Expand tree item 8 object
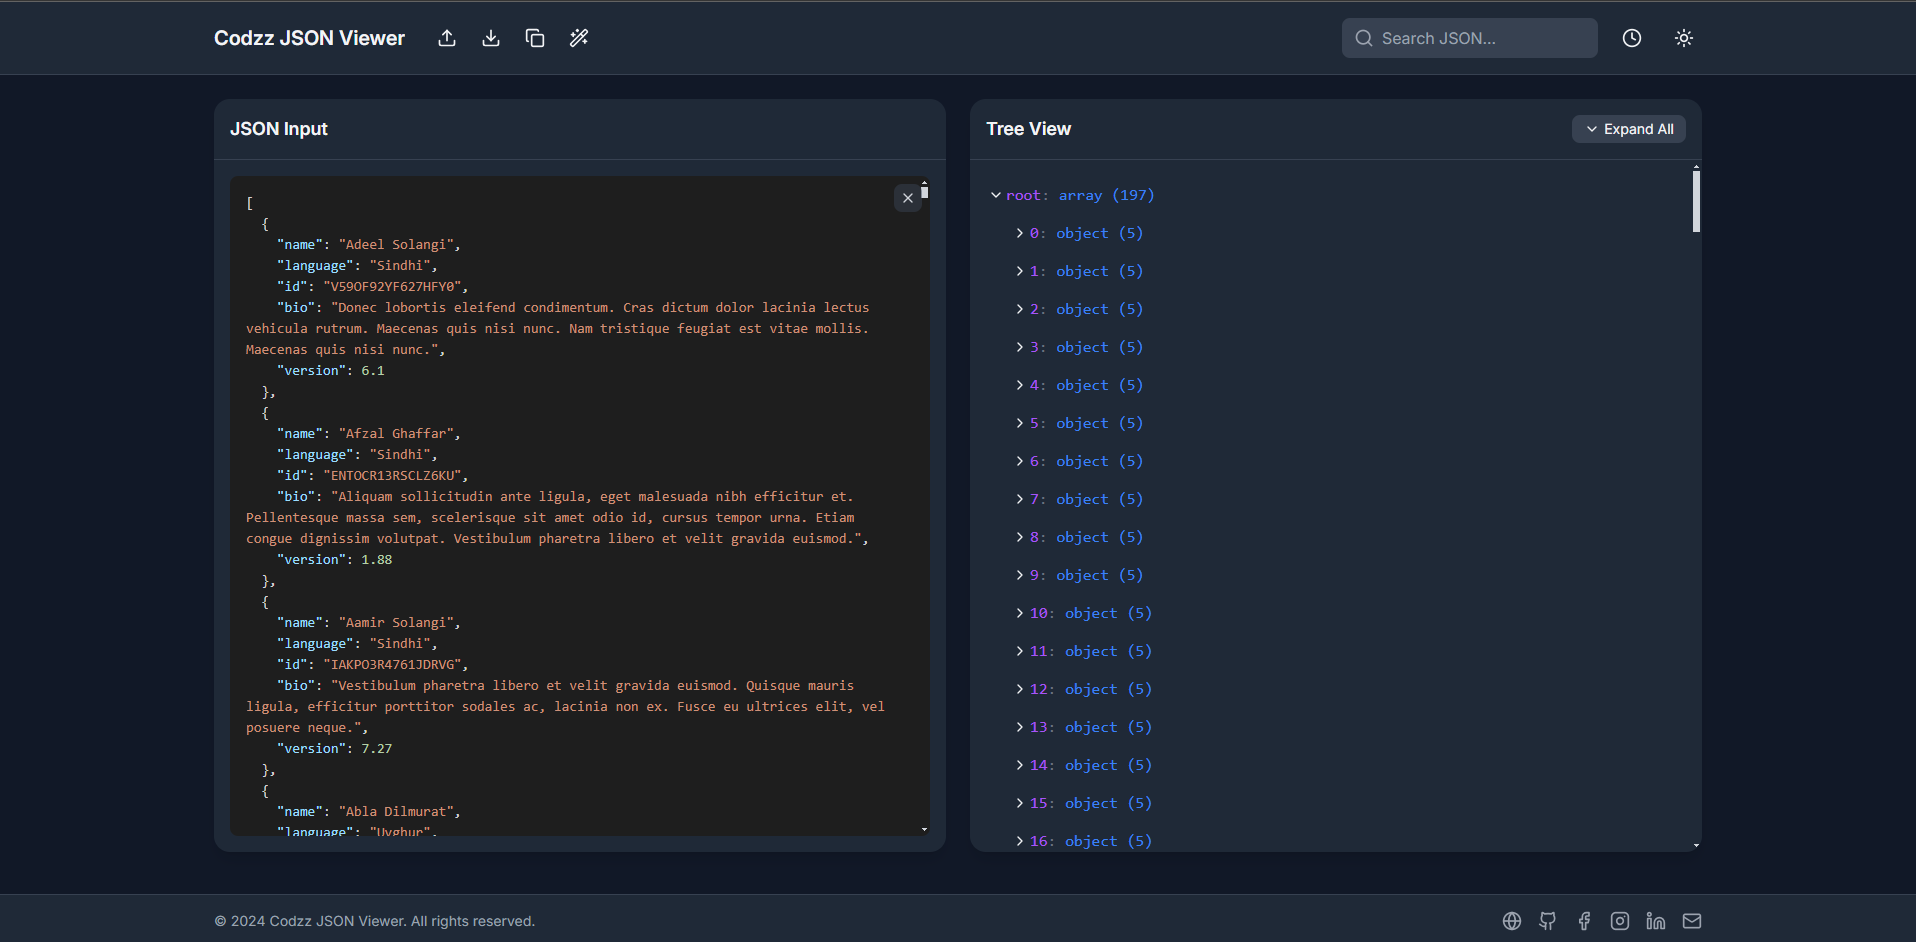This screenshot has width=1916, height=942. (x=1020, y=537)
